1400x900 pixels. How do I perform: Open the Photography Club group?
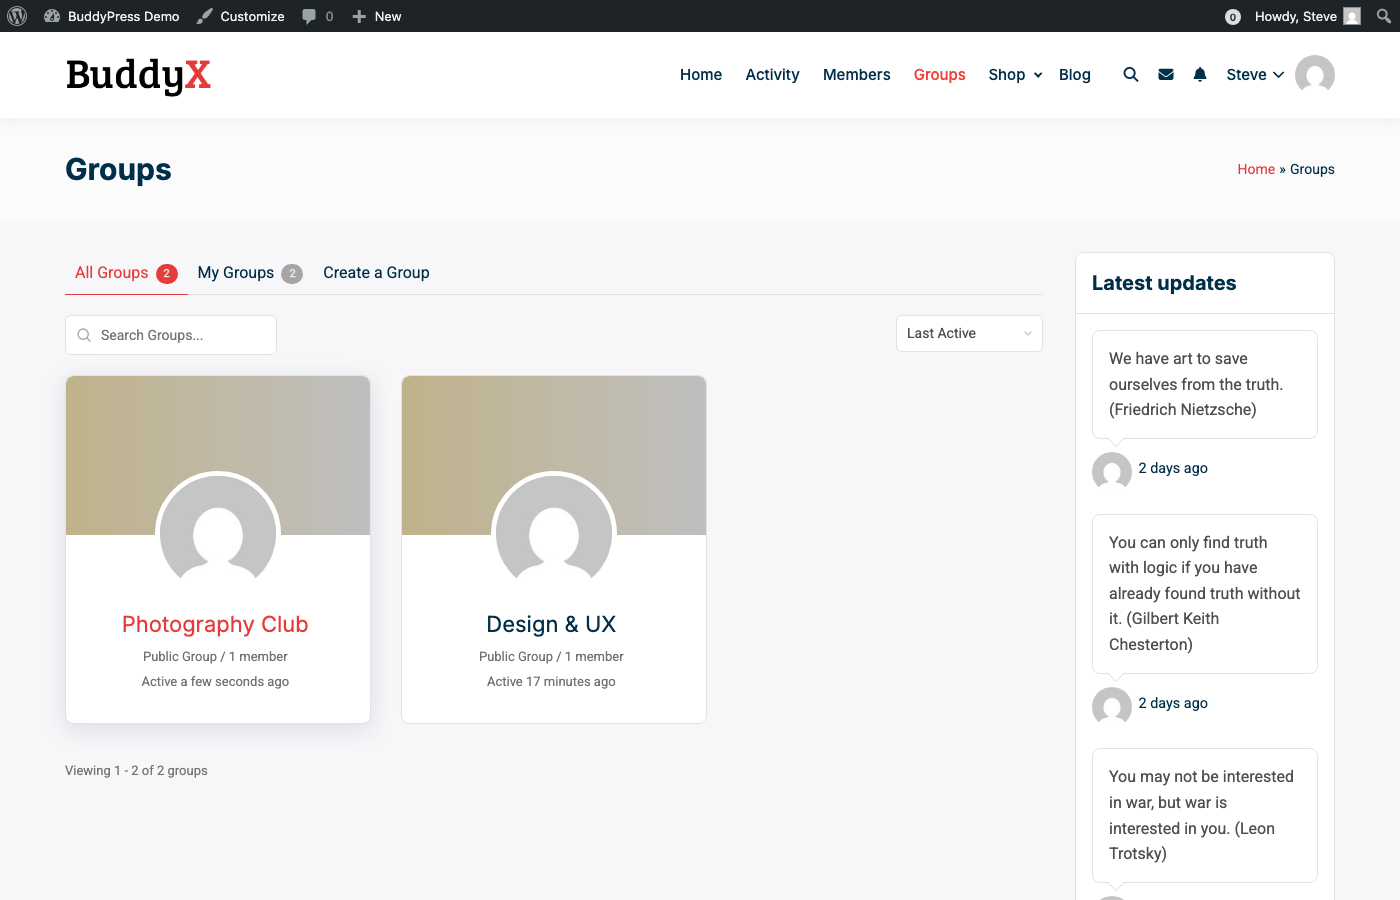pos(214,624)
